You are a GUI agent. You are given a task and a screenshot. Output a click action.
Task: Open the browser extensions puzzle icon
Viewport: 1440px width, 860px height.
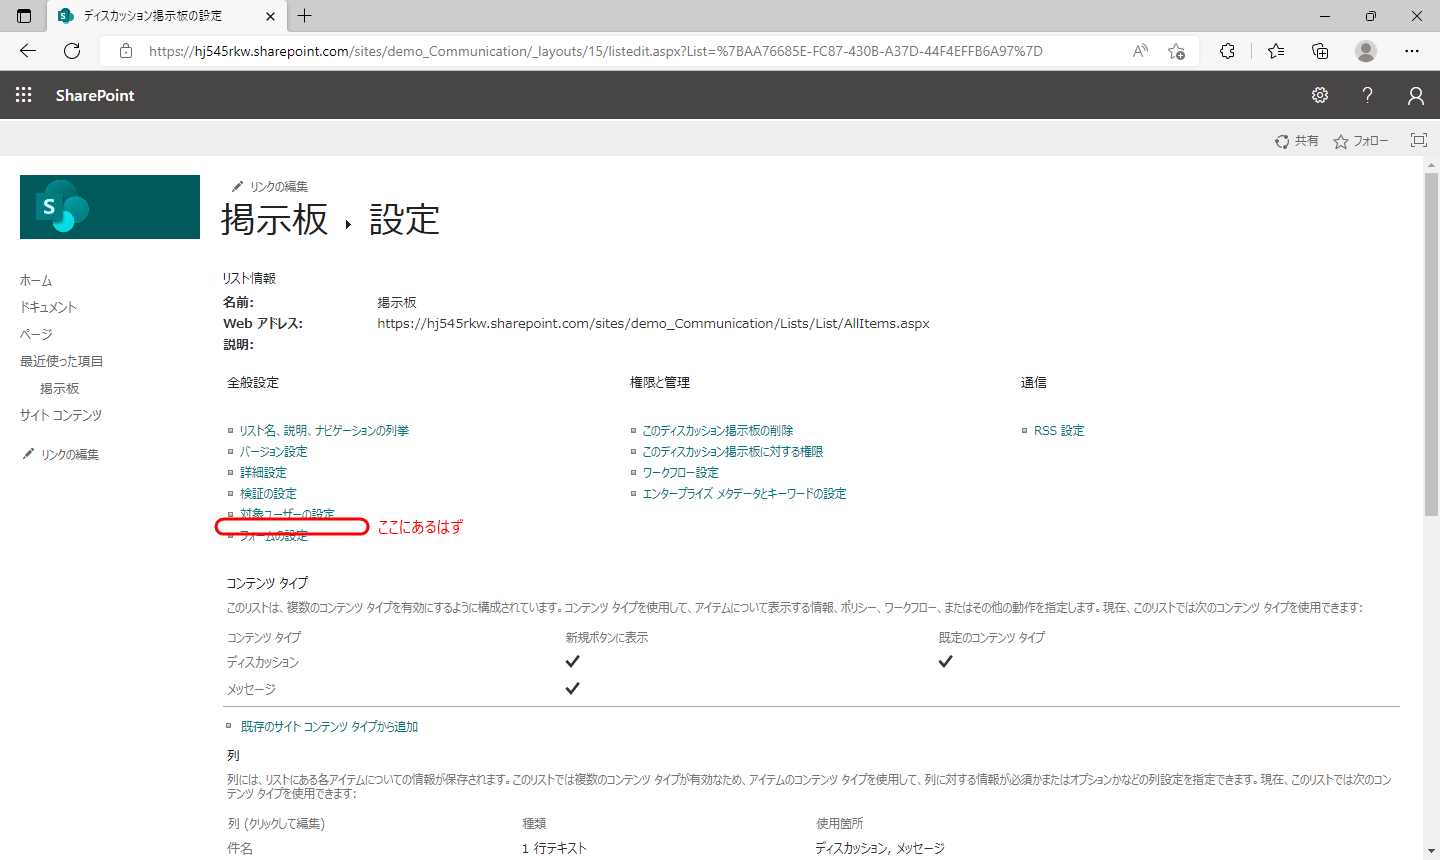(1227, 51)
